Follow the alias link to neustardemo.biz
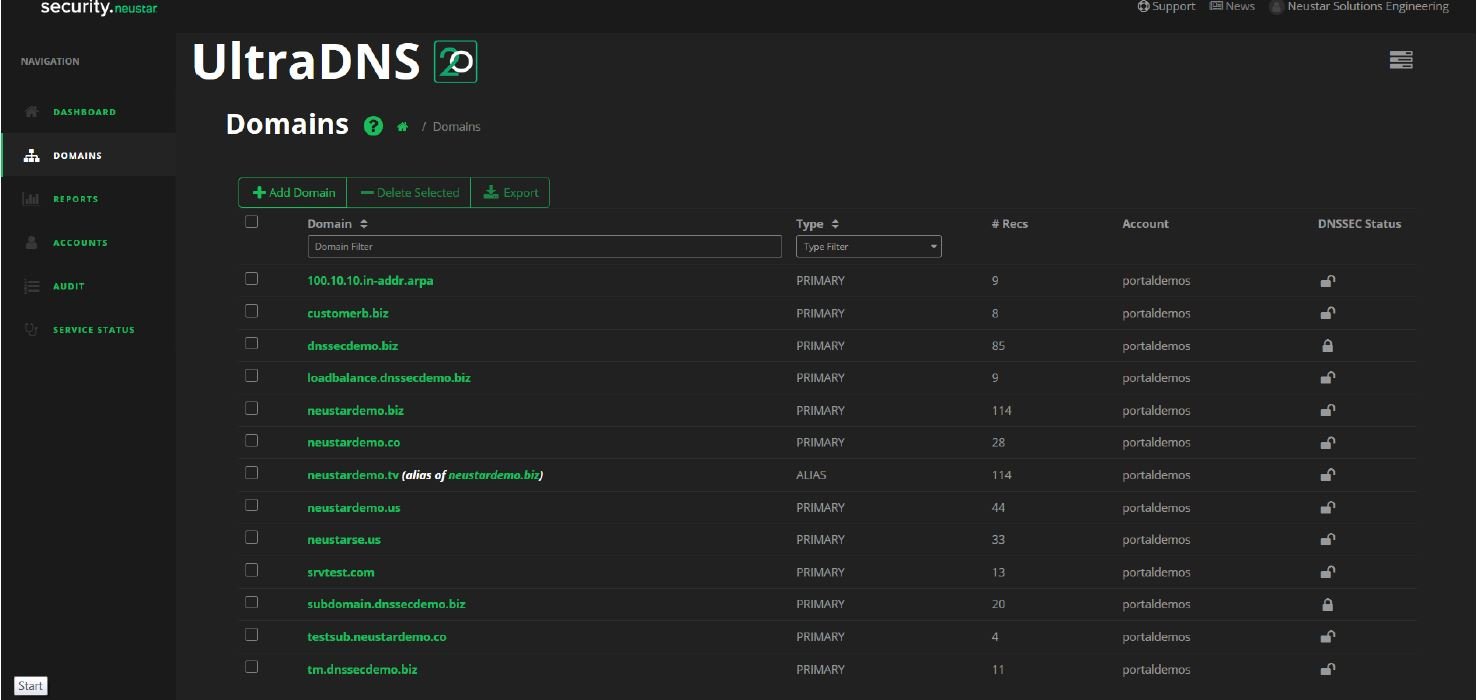 click(x=494, y=475)
